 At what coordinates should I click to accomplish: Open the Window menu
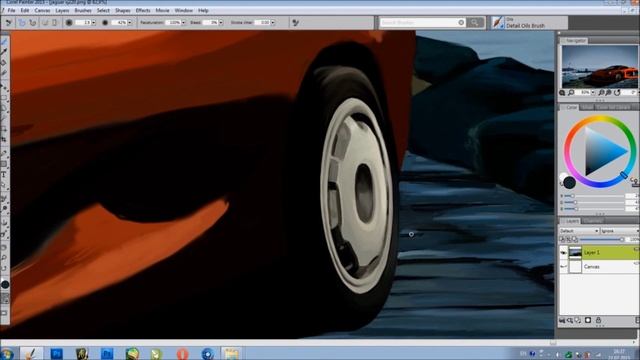pyautogui.click(x=184, y=11)
